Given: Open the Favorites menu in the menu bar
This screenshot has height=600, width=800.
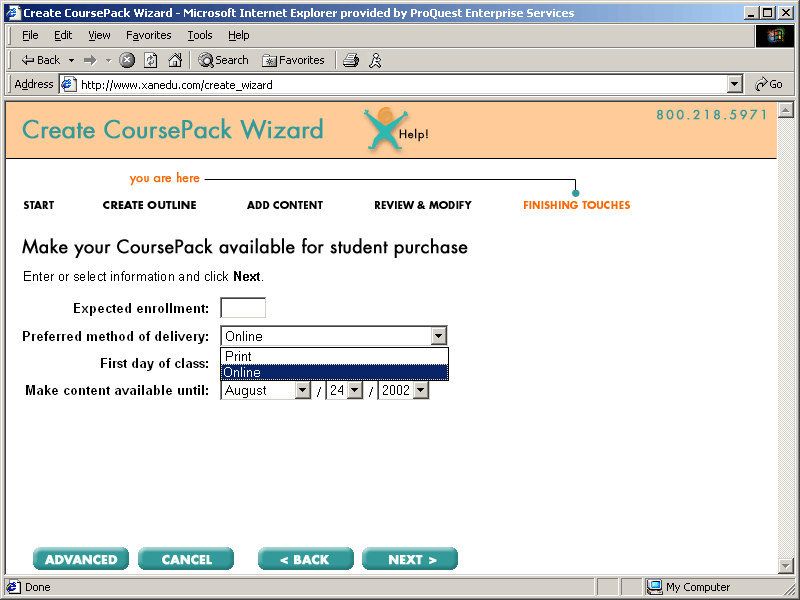Looking at the screenshot, I should pos(148,35).
